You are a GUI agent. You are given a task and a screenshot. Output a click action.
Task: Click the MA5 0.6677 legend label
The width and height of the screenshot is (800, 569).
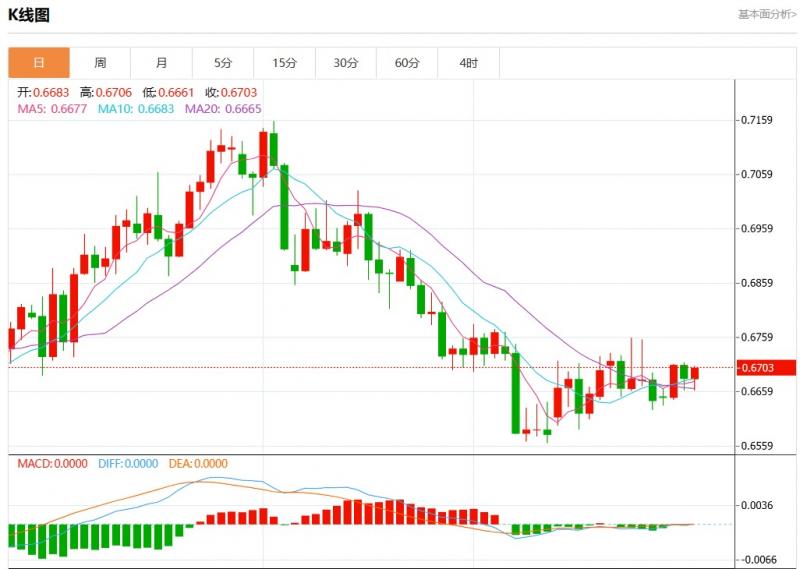click(x=53, y=108)
